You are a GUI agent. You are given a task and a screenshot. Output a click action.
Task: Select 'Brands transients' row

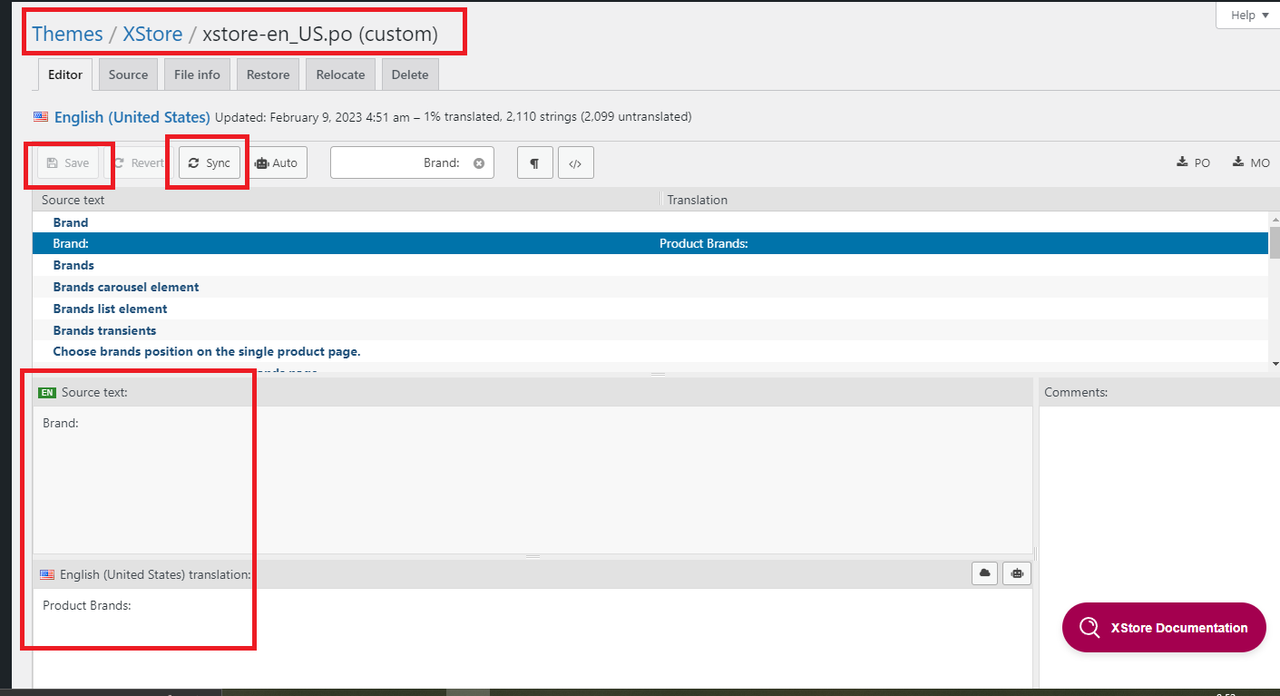coord(651,330)
